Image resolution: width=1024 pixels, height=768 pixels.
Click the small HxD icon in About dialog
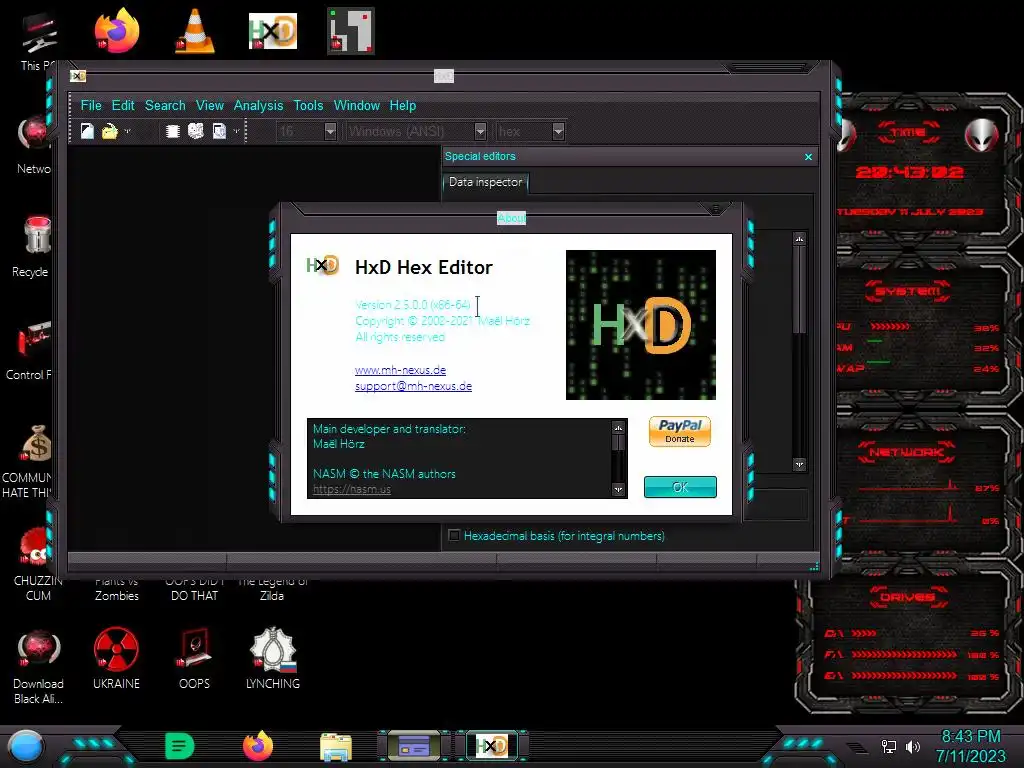(323, 265)
